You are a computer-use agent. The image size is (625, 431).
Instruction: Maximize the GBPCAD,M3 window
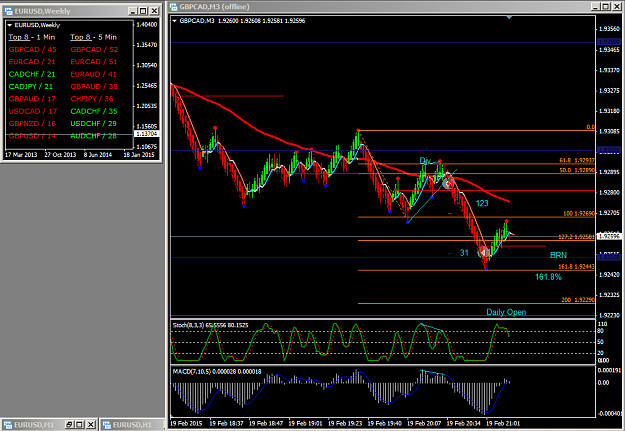pyautogui.click(x=605, y=6)
